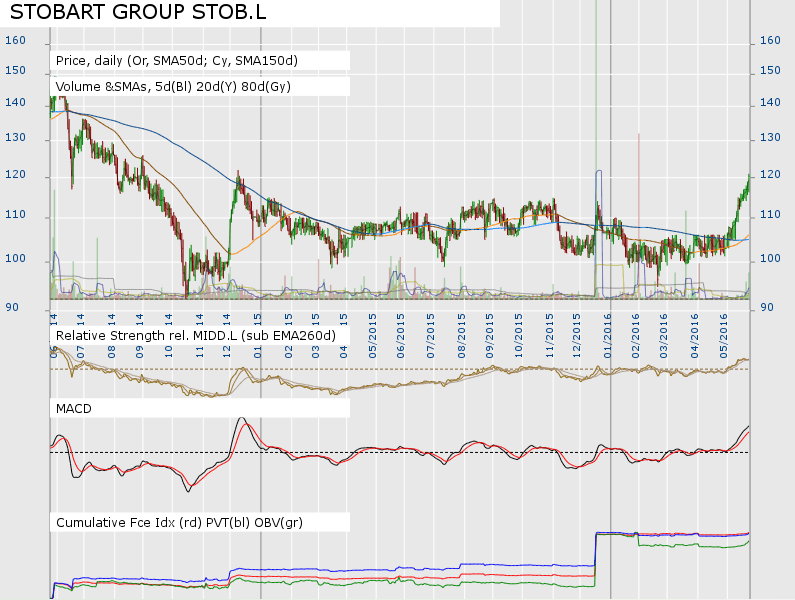Click the 04/2016 date axis label
The width and height of the screenshot is (795, 600).
pyautogui.click(x=695, y=336)
